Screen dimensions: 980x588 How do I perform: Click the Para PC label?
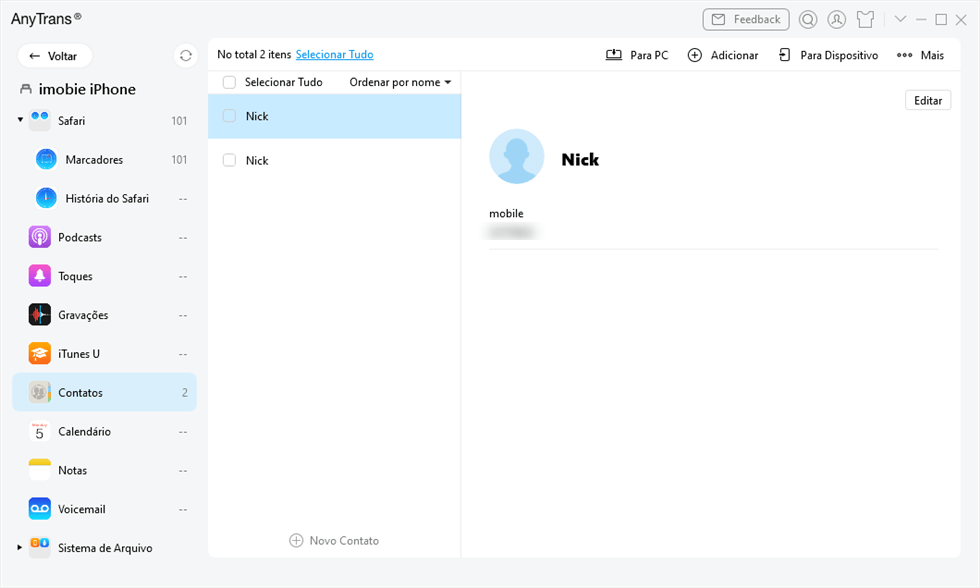[649, 55]
